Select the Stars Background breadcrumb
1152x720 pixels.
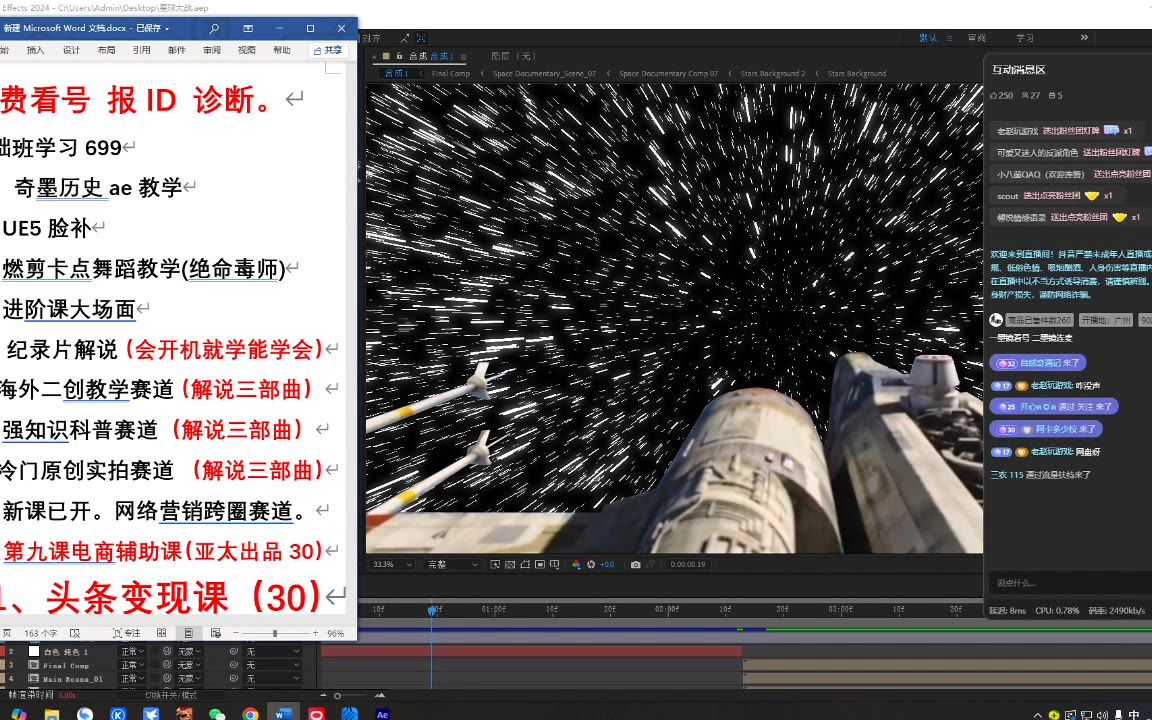(x=857, y=73)
